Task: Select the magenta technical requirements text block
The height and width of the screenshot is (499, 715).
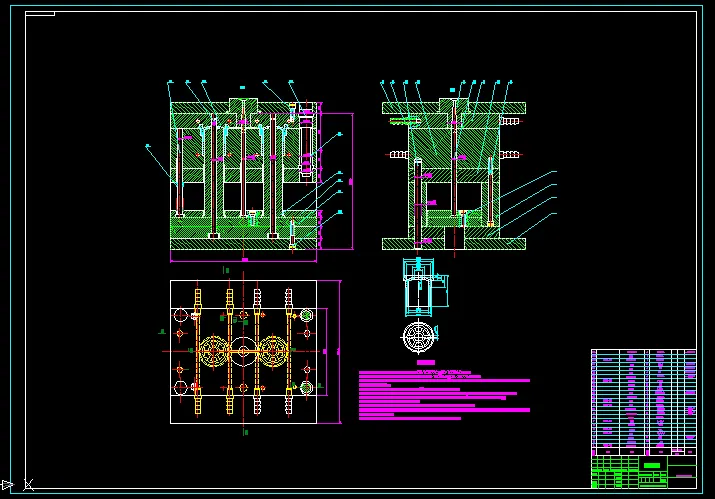Action: tap(445, 395)
